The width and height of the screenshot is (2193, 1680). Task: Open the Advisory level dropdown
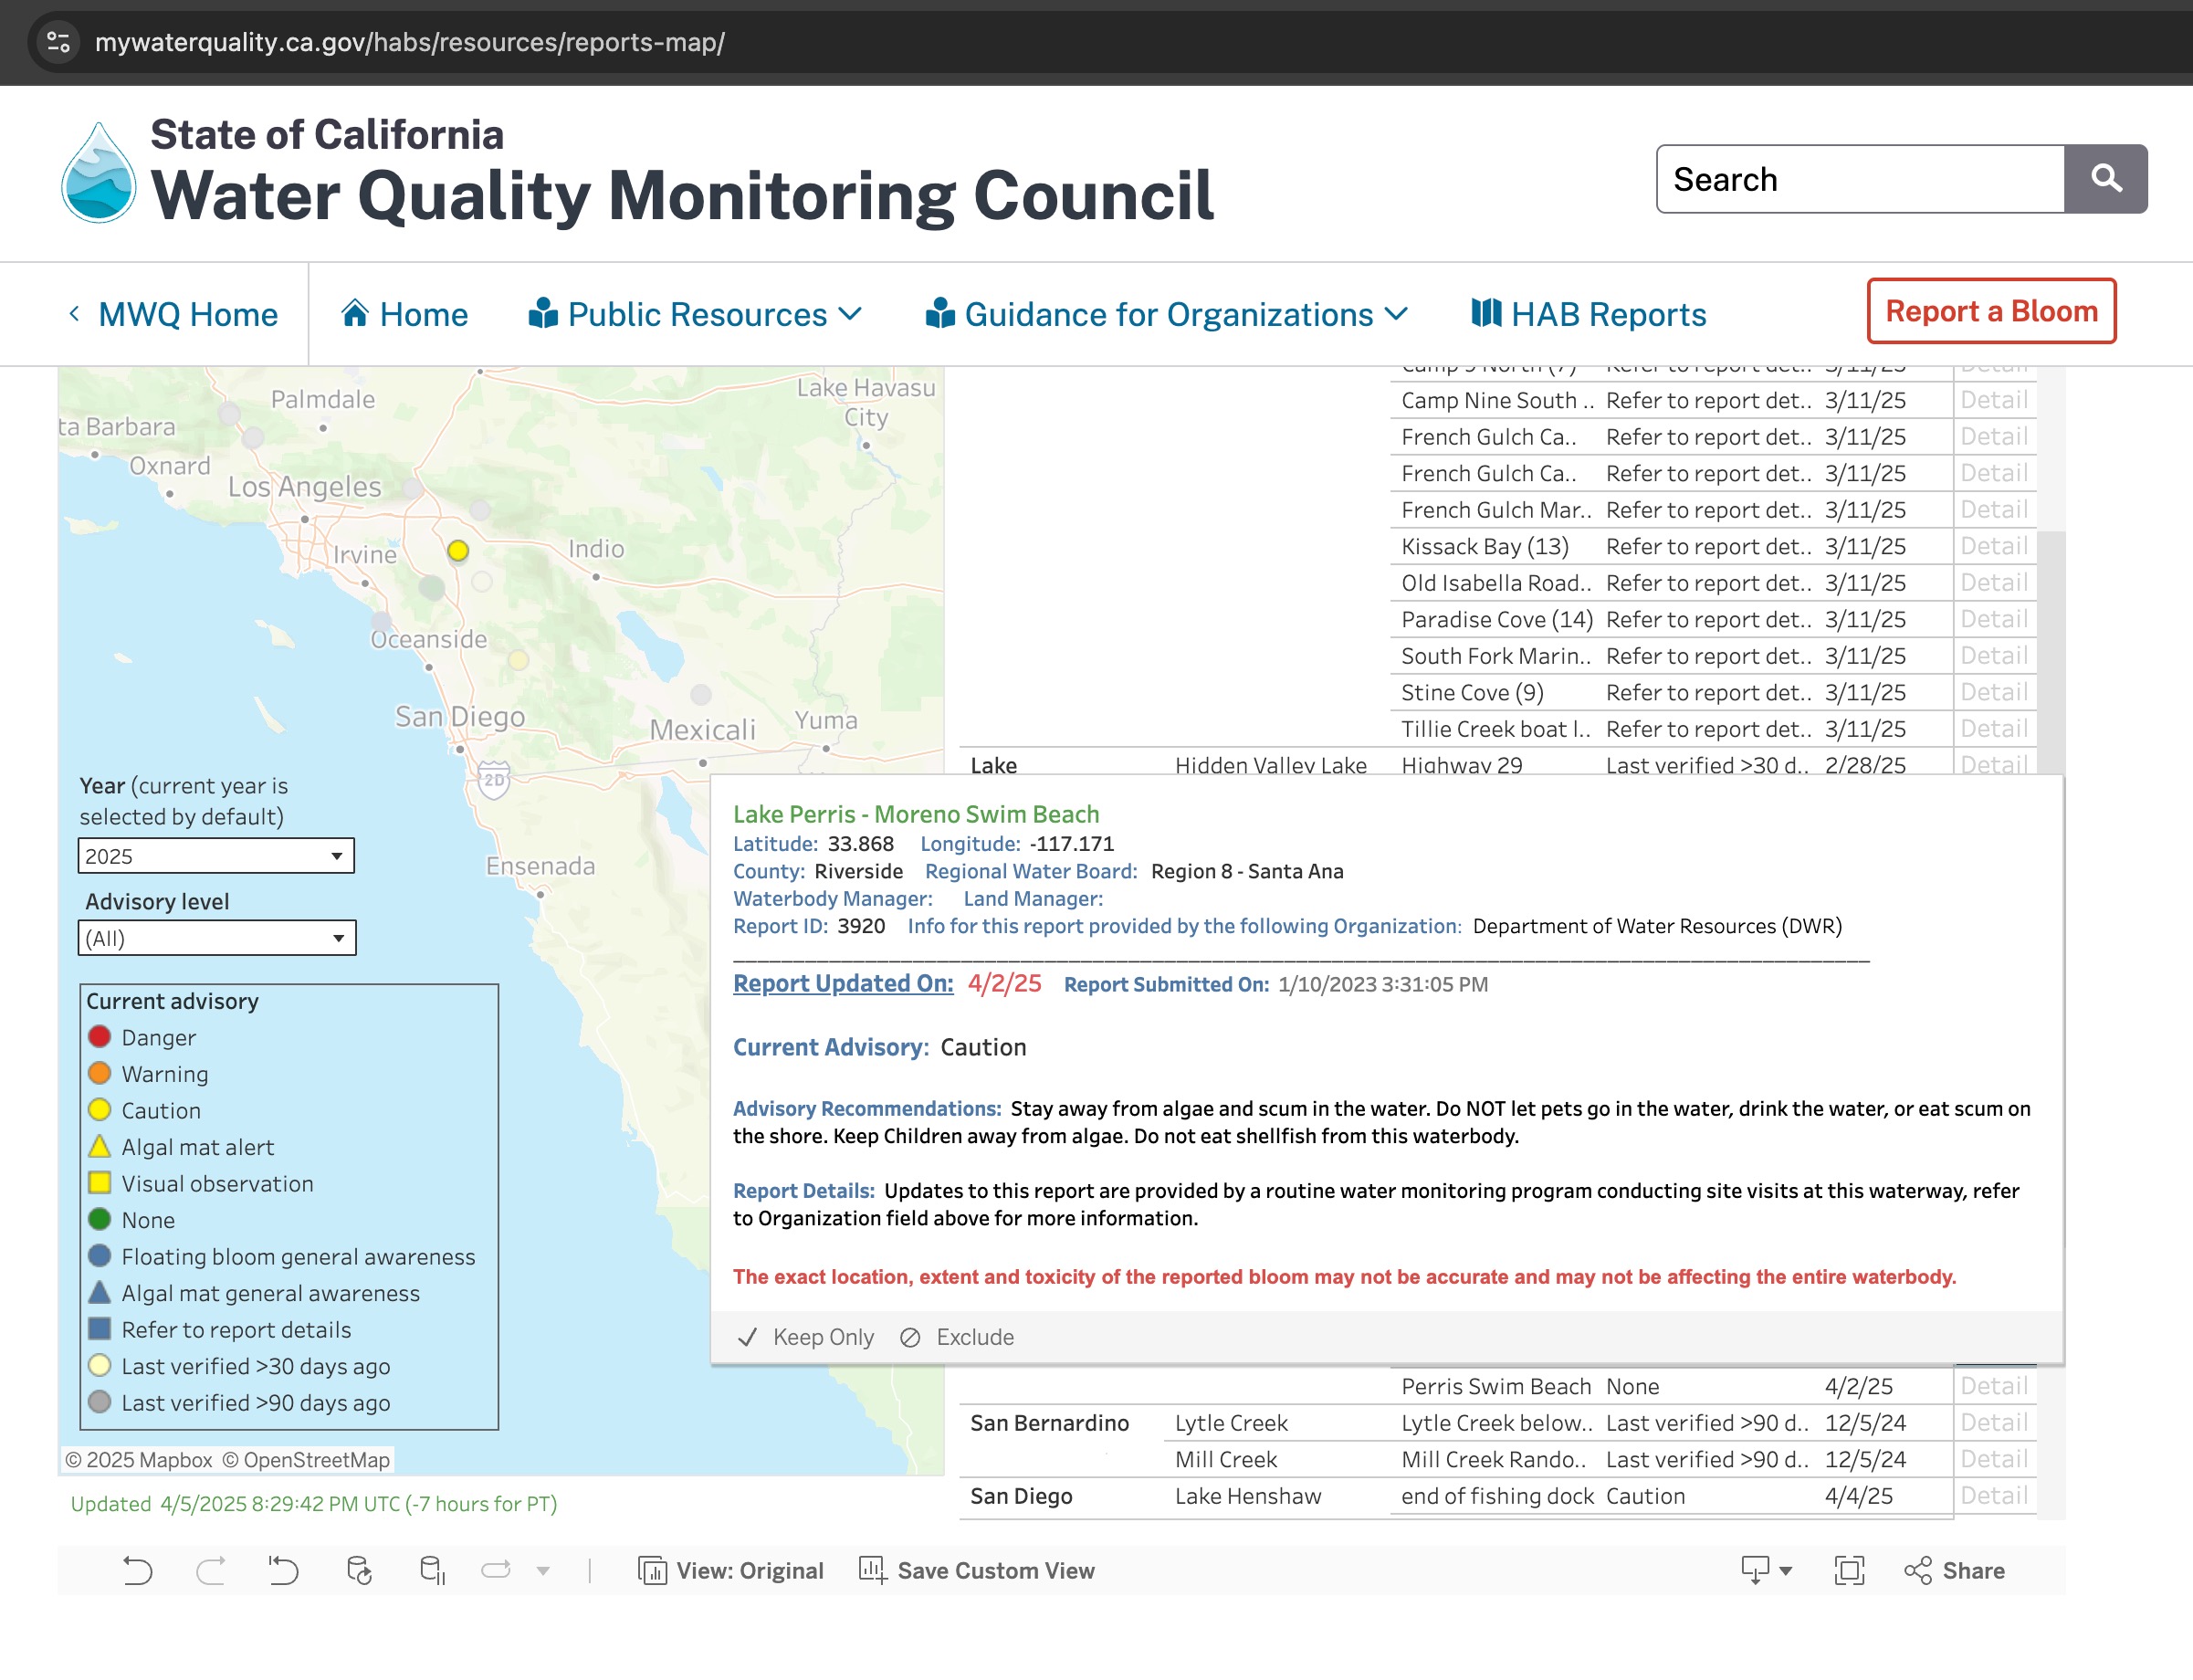click(217, 939)
